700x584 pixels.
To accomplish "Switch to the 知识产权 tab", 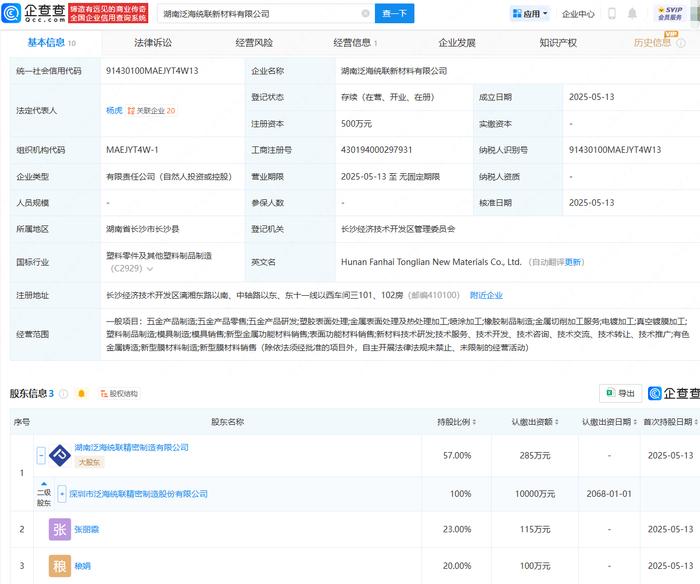I will pos(558,43).
